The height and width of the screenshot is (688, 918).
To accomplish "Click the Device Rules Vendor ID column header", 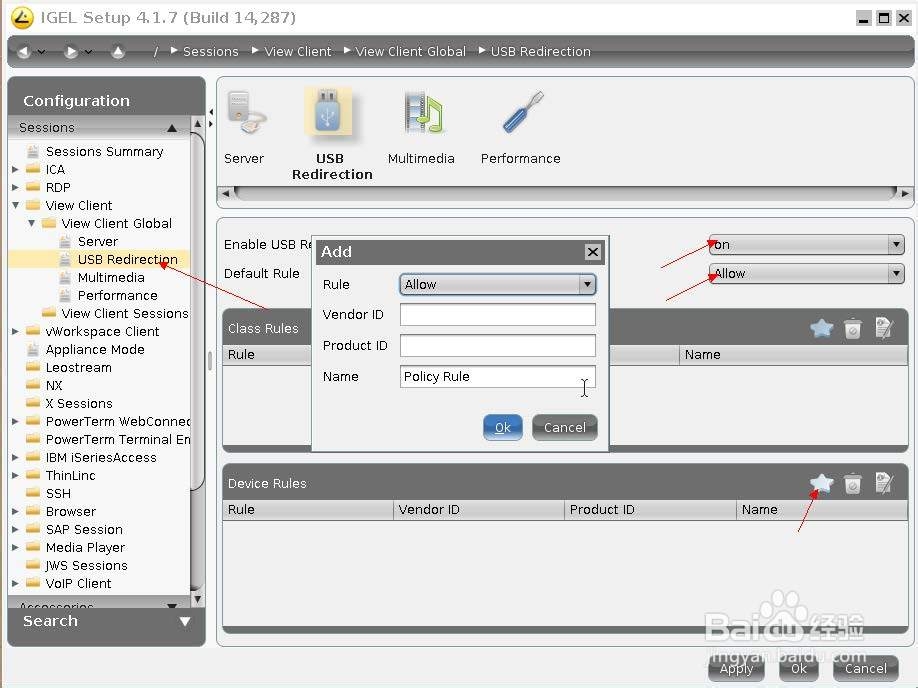I will tap(478, 510).
